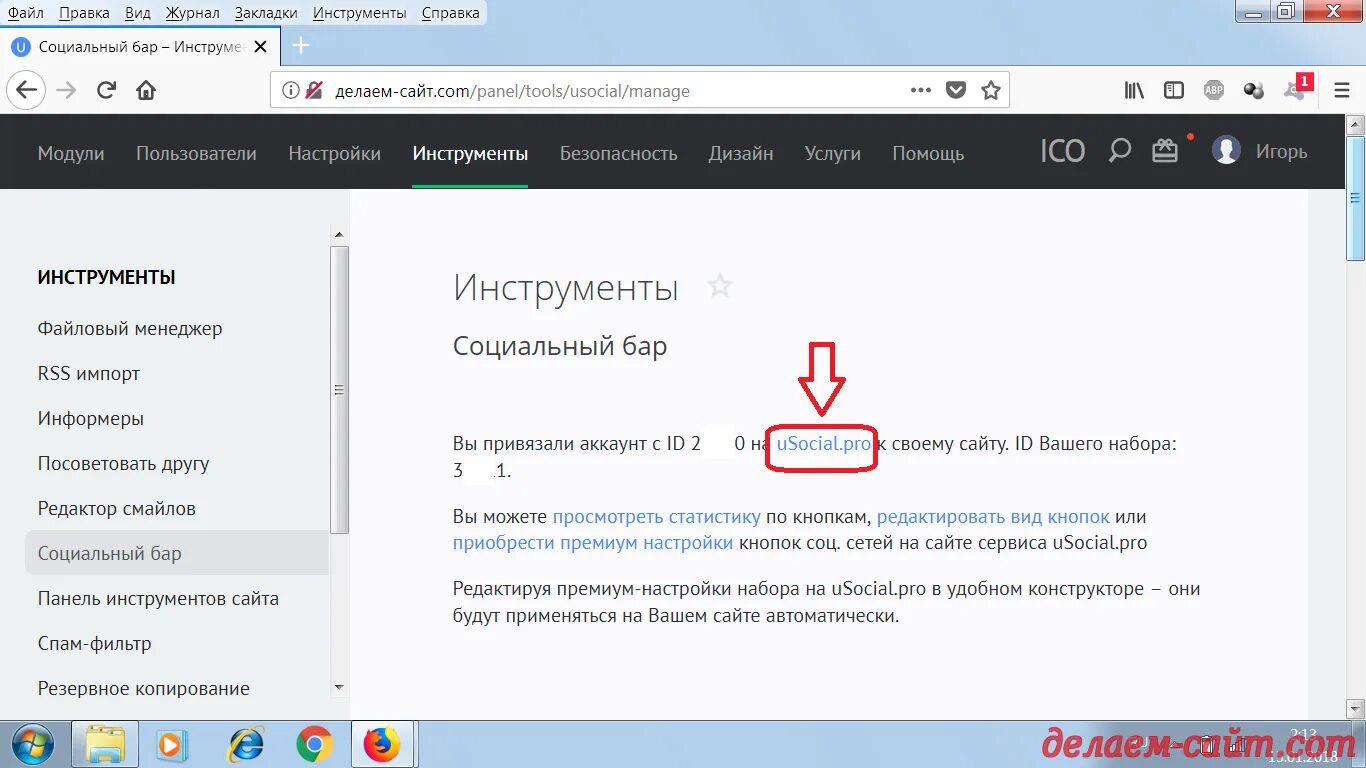Save page to Pocket
The height and width of the screenshot is (768, 1366).
956,90
